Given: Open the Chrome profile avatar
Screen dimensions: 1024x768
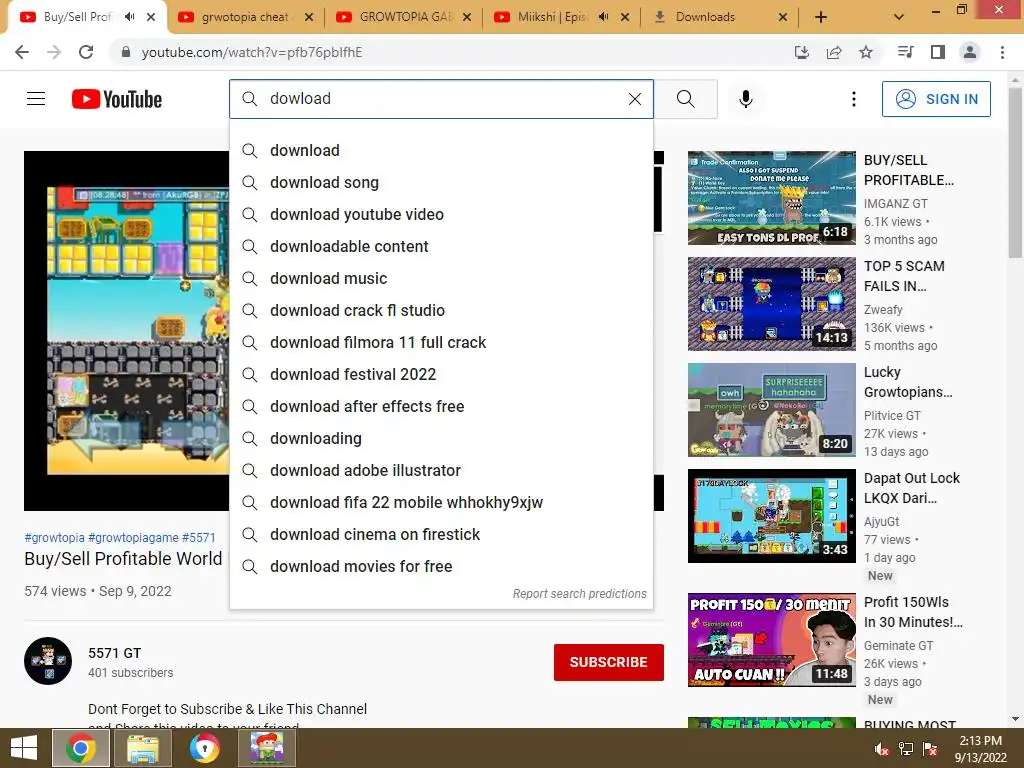Looking at the screenshot, I should (970, 52).
